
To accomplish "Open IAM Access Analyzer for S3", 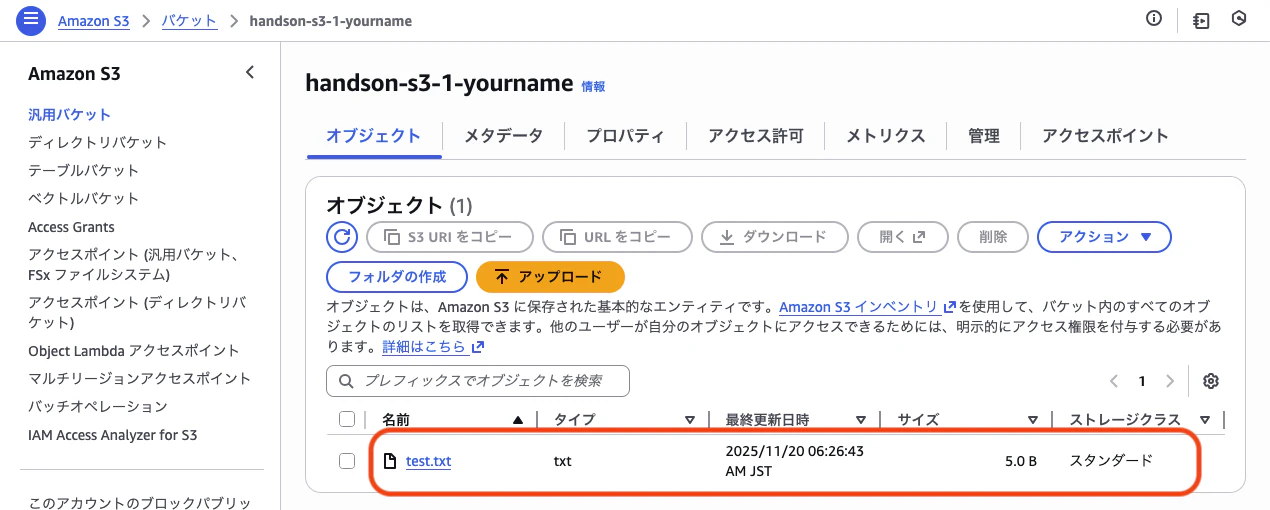I will 112,435.
